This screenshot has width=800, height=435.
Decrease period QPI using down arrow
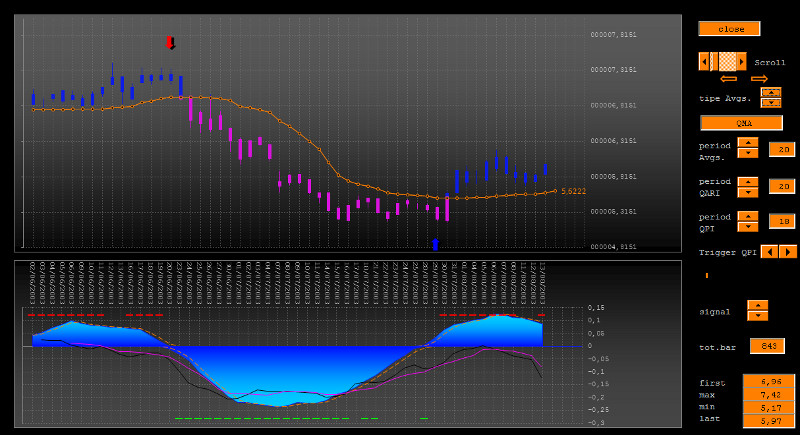[x=747, y=227]
